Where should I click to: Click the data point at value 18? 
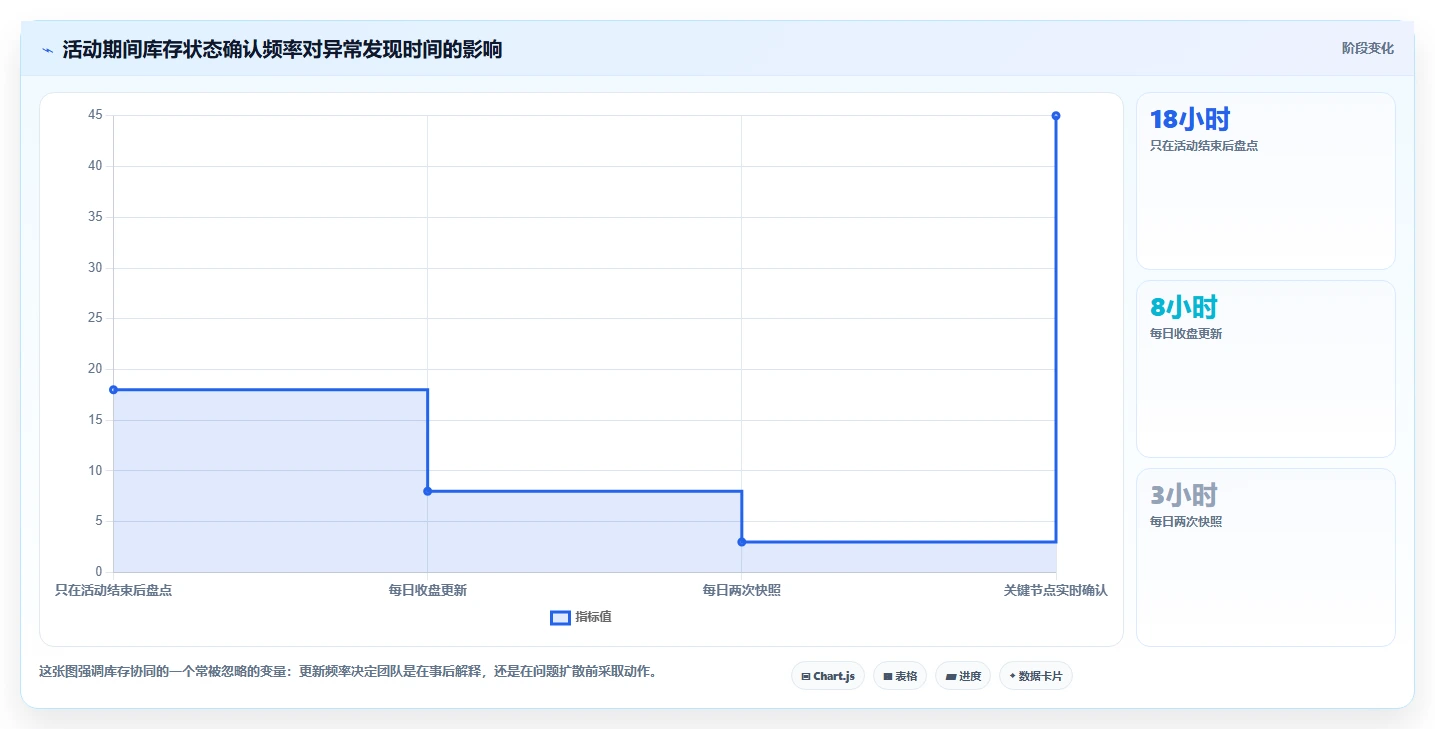coord(113,390)
